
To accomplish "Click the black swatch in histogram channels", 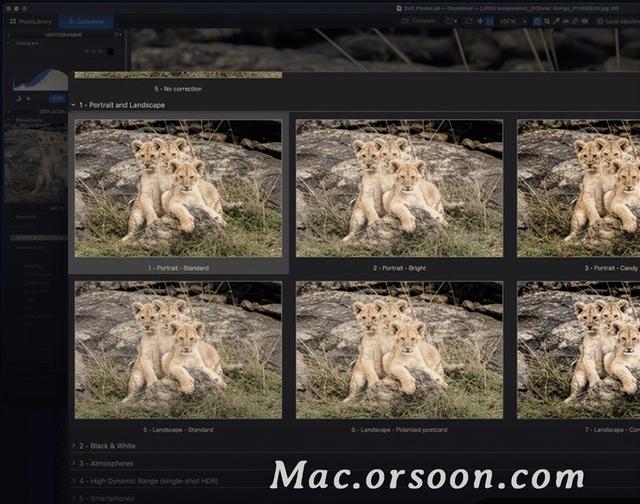I will [110, 51].
